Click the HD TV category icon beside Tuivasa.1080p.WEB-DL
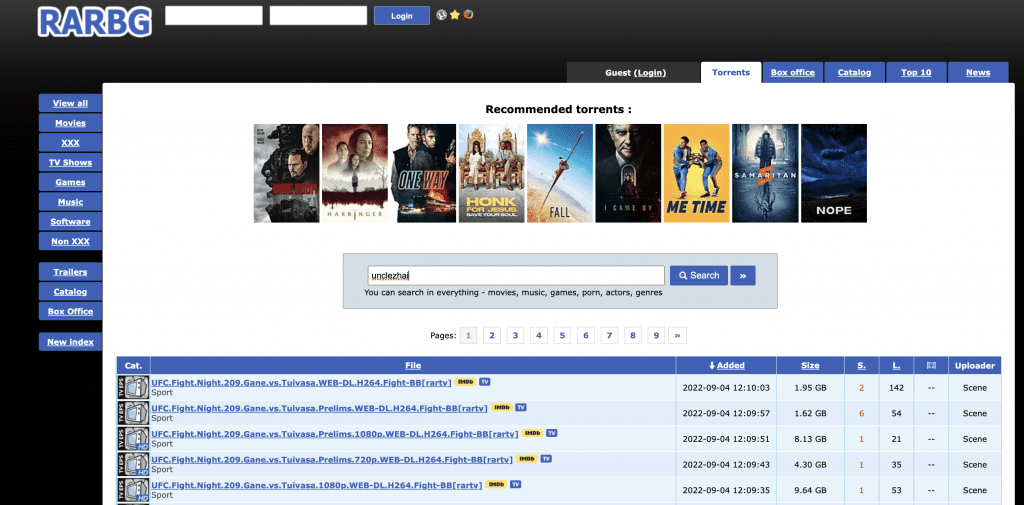Image resolution: width=1024 pixels, height=505 pixels. point(133,490)
